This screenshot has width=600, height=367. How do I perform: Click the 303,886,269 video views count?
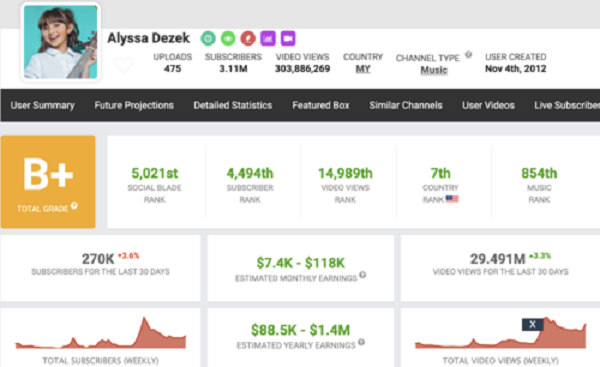tap(302, 69)
